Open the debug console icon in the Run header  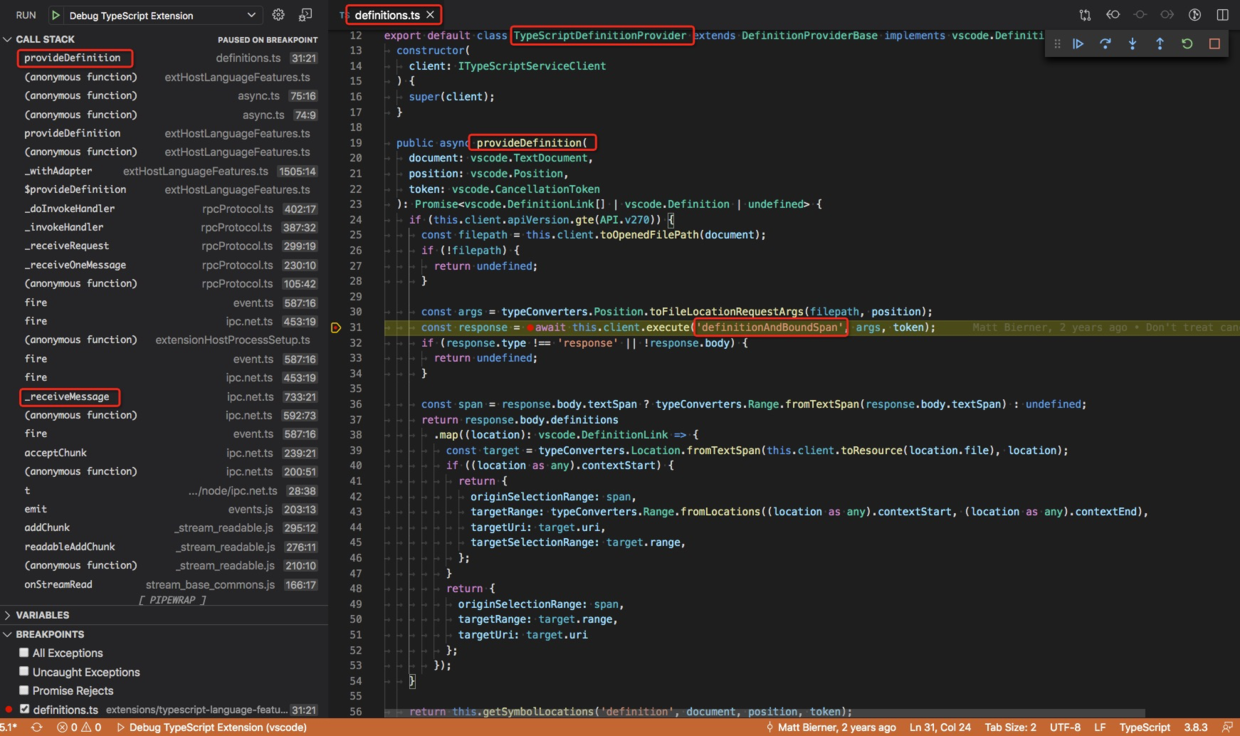click(x=305, y=15)
